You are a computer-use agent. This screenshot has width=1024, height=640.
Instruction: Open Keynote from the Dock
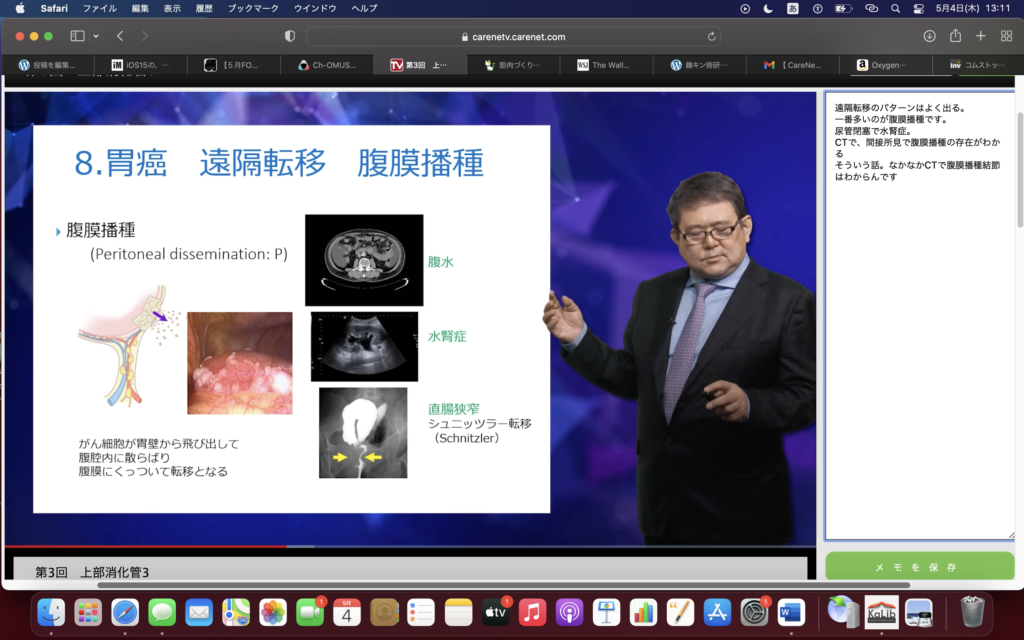click(606, 610)
